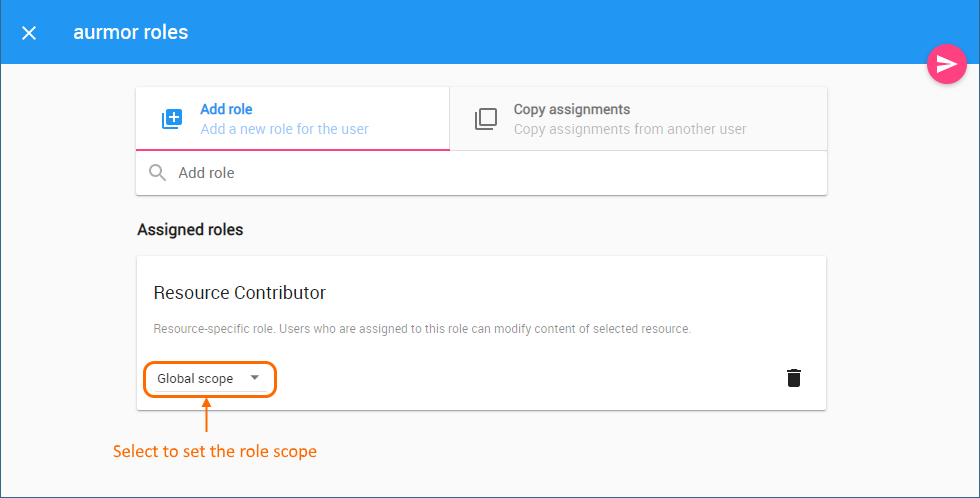Delete the Resource Contributor role via trash icon
This screenshot has height=498, width=980.
click(794, 378)
